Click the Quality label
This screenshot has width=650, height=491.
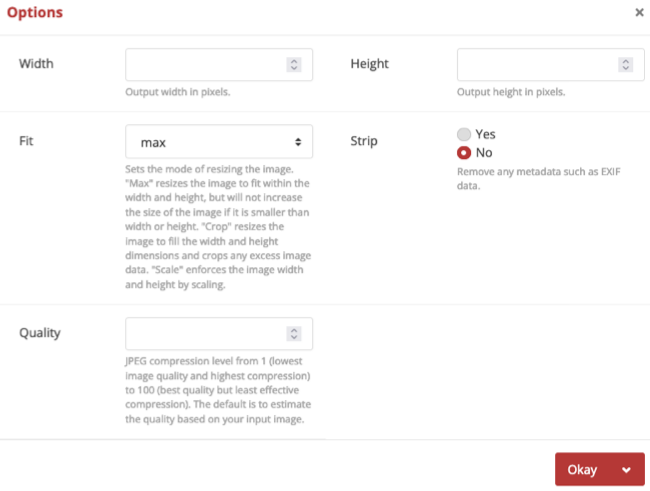41,333
